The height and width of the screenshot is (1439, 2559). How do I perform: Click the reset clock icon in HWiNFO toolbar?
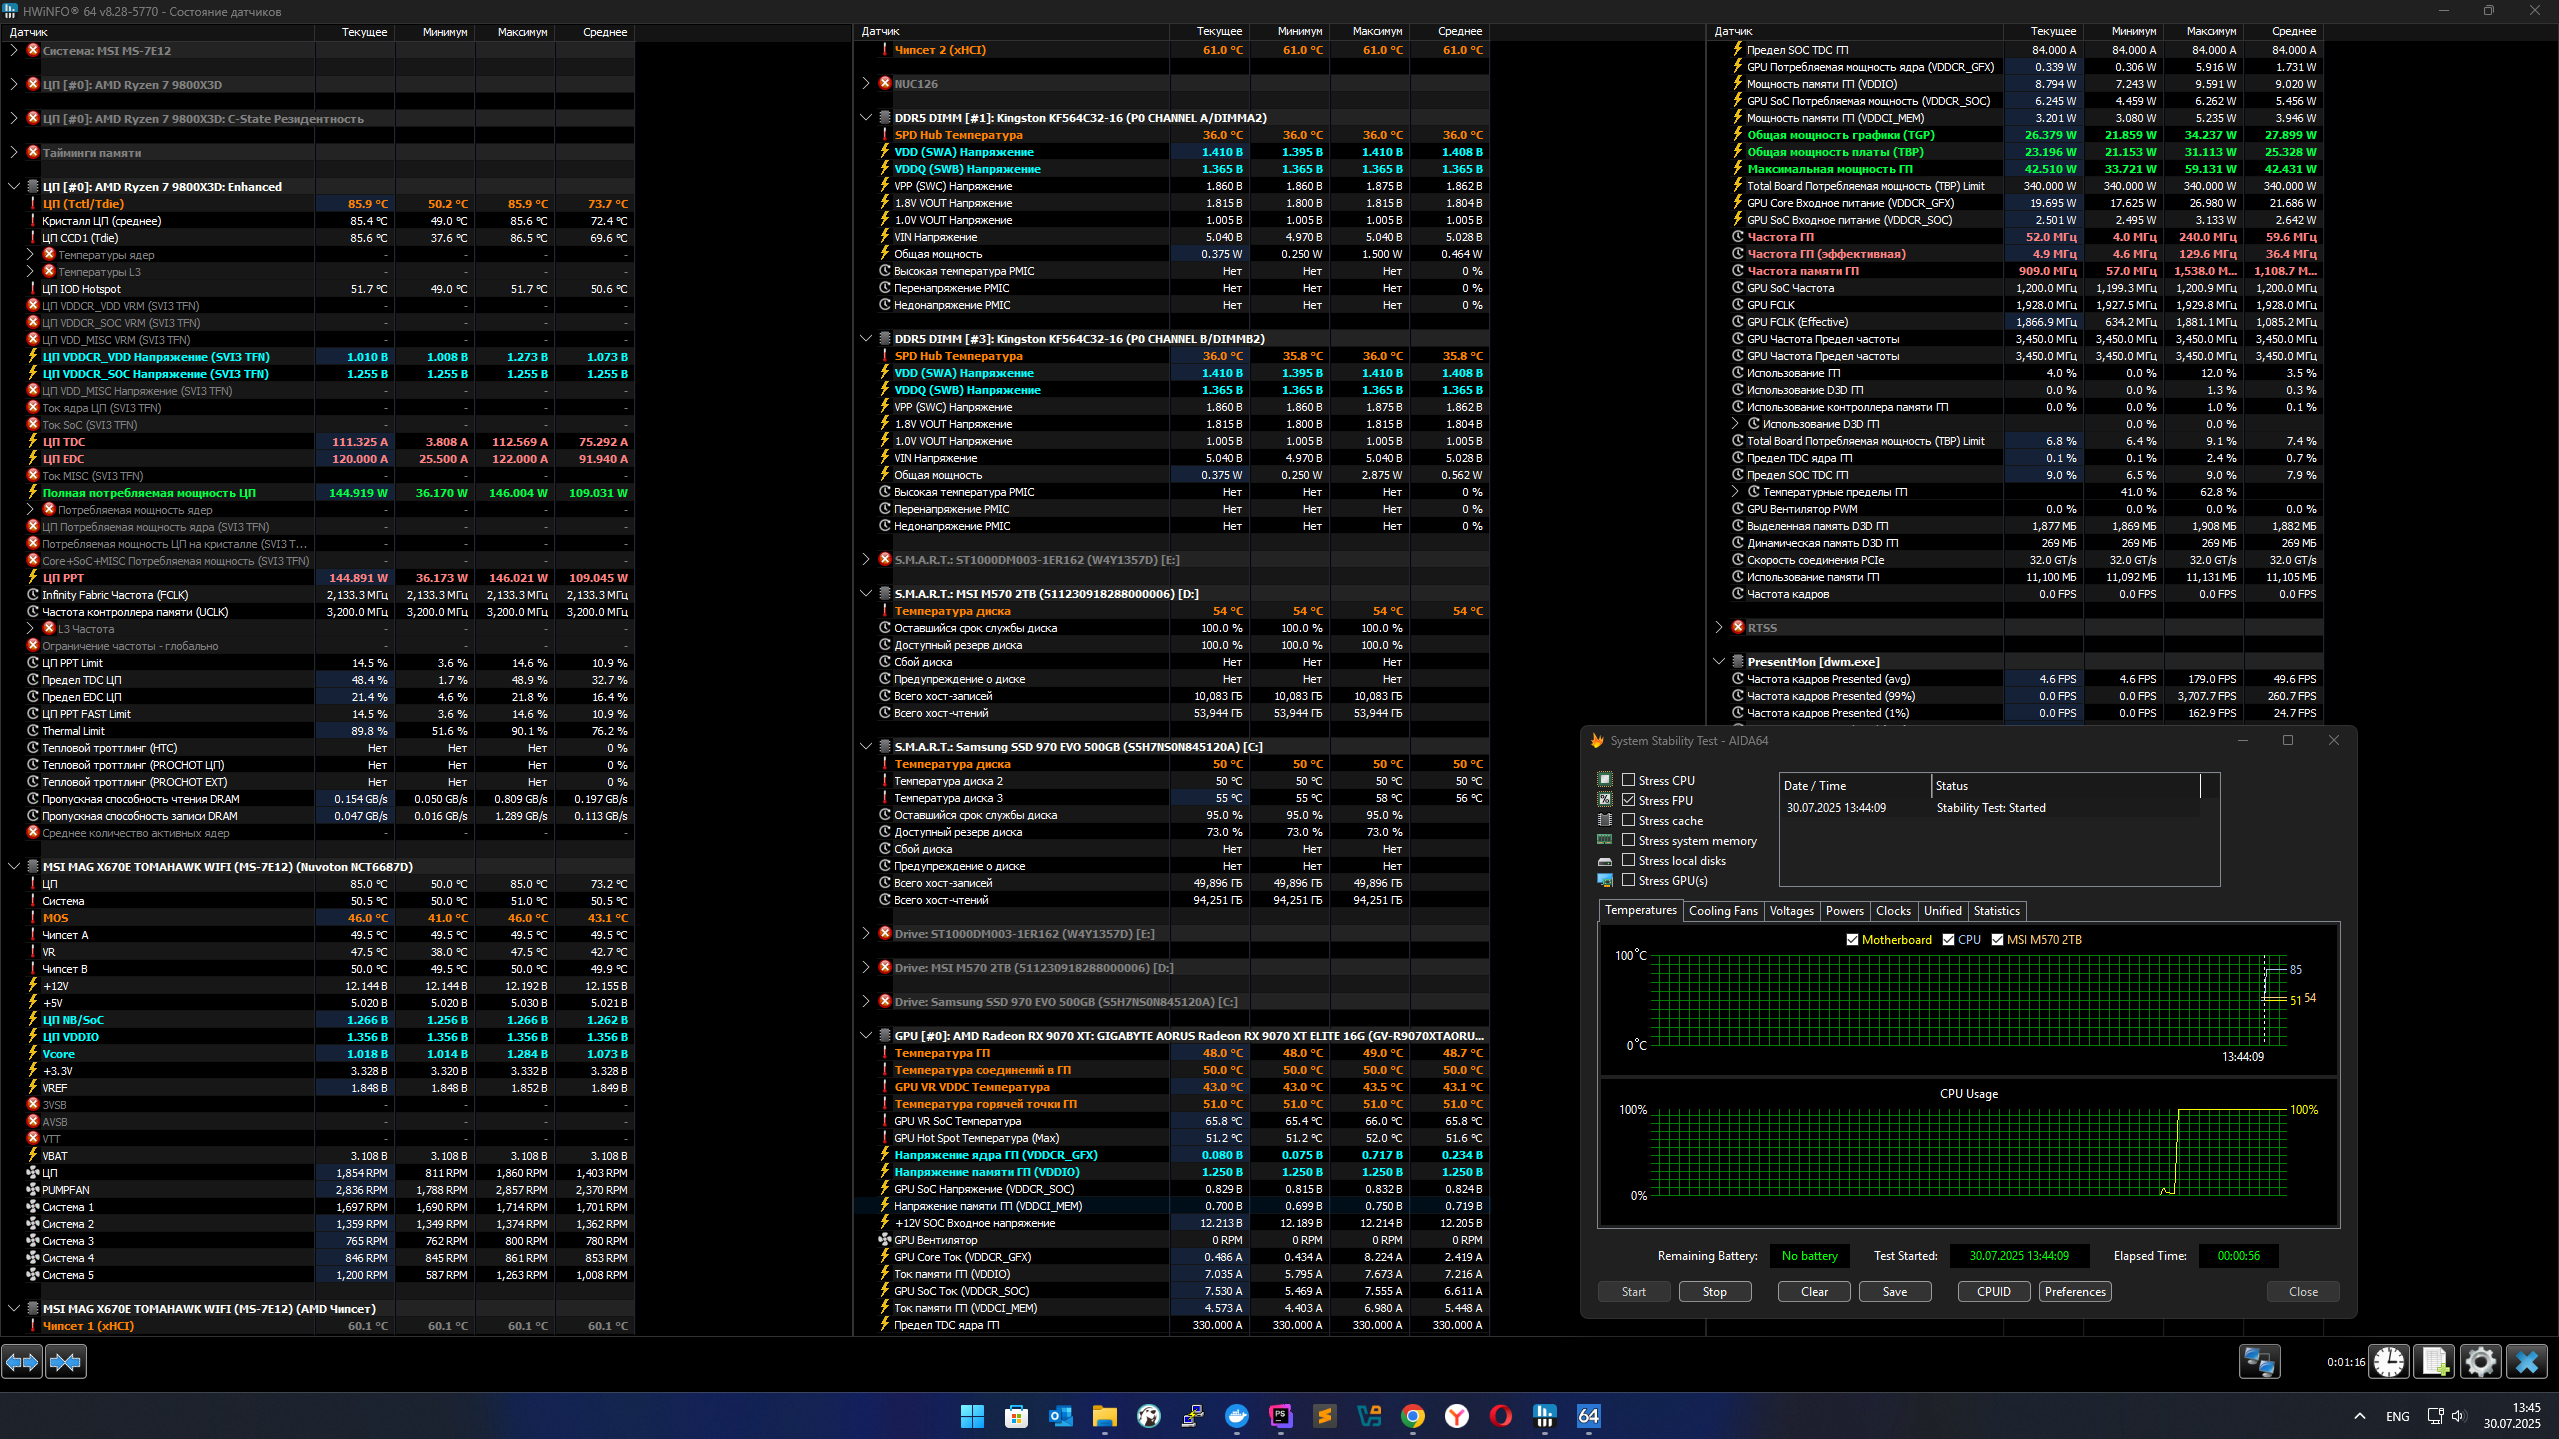[x=2389, y=1362]
